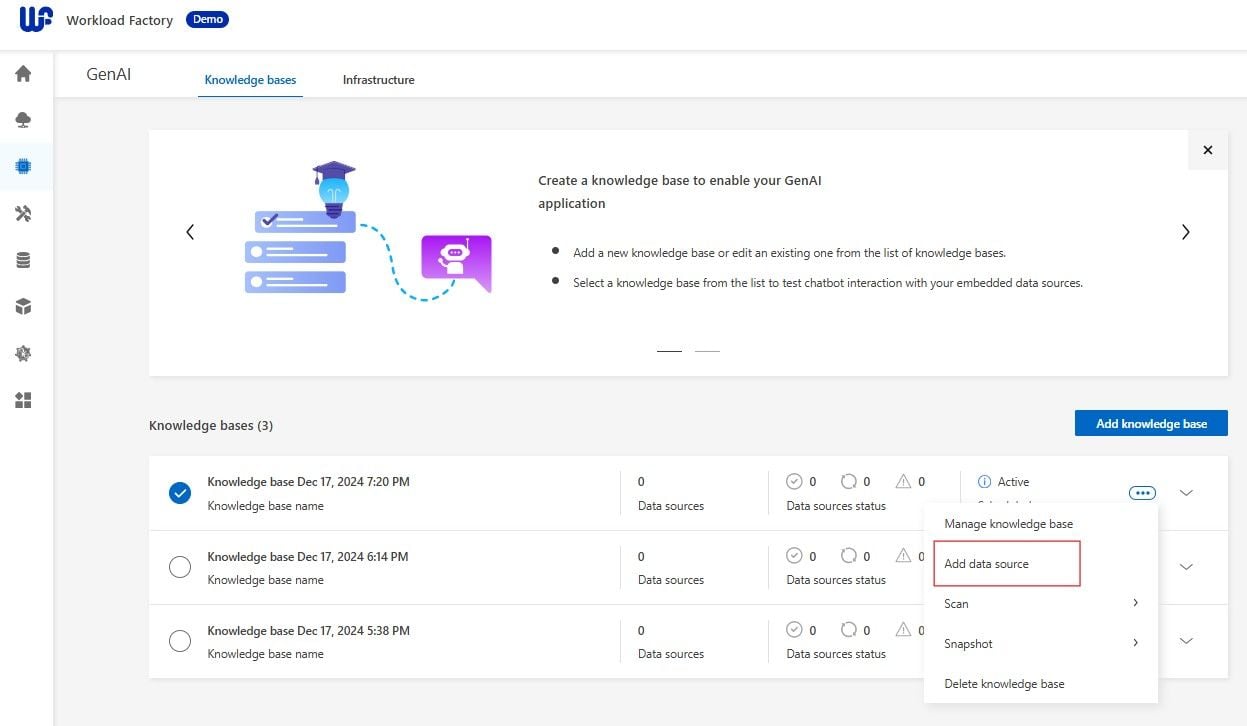Click the in-progress status icon, 6:14 PM row
Image resolution: width=1247 pixels, height=726 pixels.
849,556
